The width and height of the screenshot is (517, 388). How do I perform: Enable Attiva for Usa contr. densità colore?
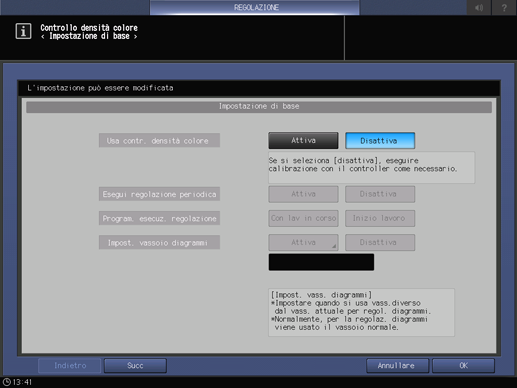(303, 140)
